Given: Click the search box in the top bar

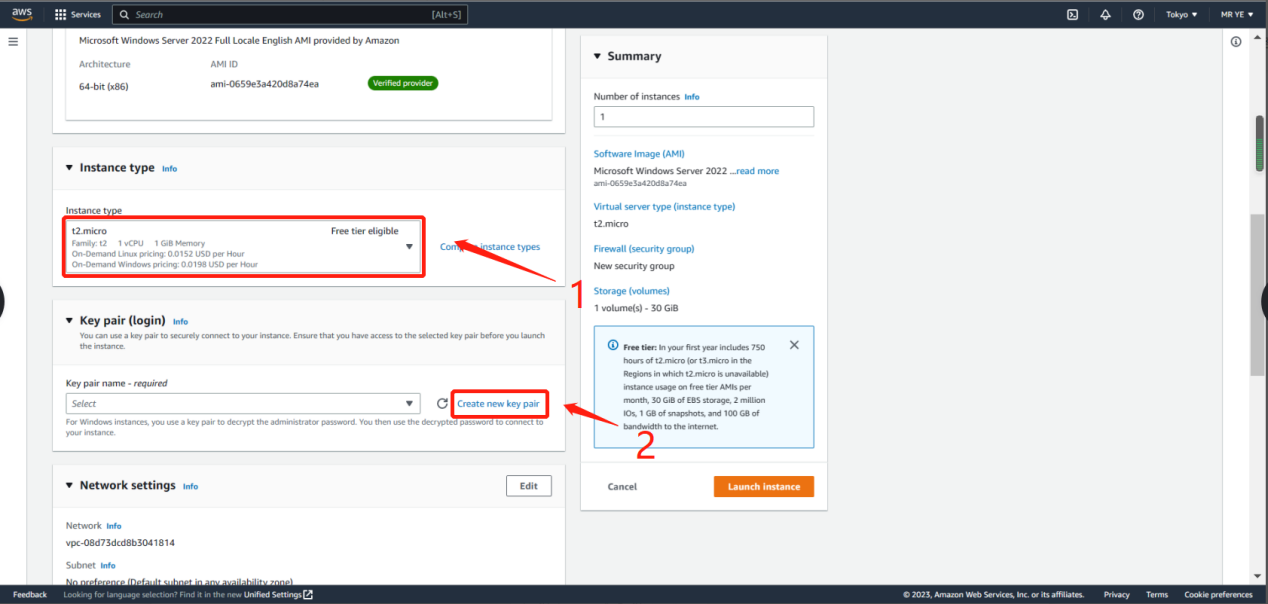Looking at the screenshot, I should [x=290, y=15].
